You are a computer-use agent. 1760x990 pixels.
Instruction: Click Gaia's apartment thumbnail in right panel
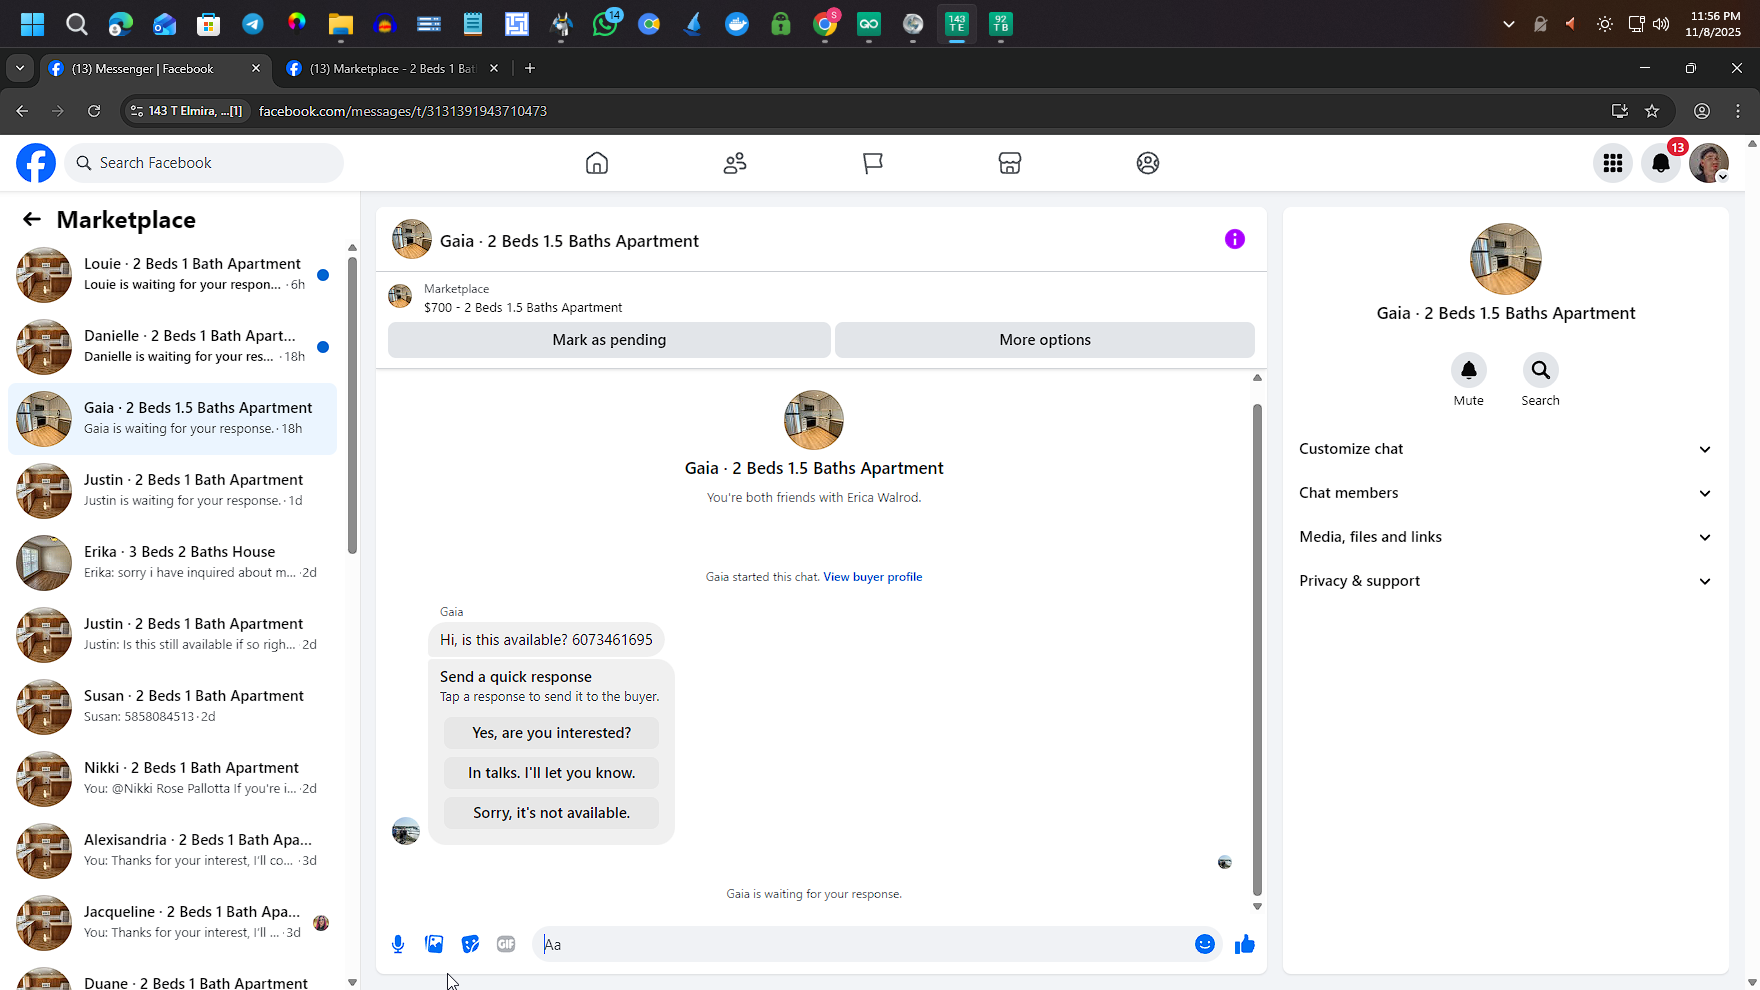coord(1506,259)
